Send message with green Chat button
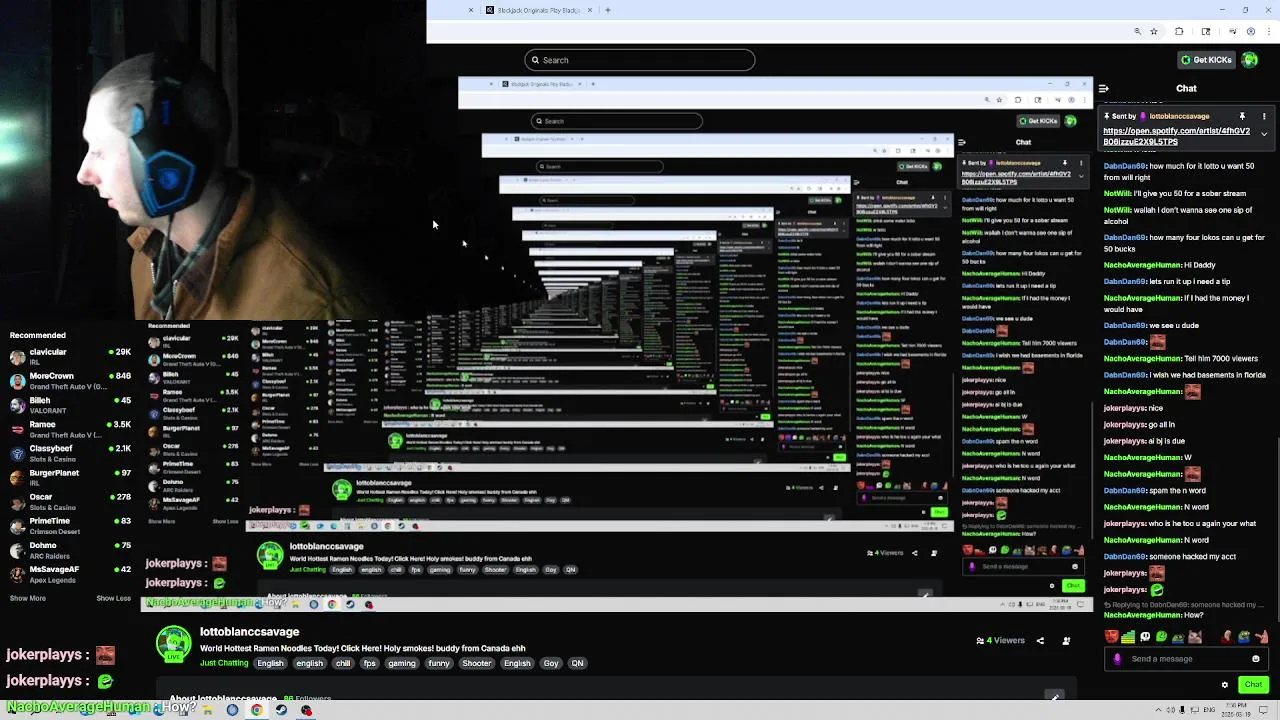 1253,685
